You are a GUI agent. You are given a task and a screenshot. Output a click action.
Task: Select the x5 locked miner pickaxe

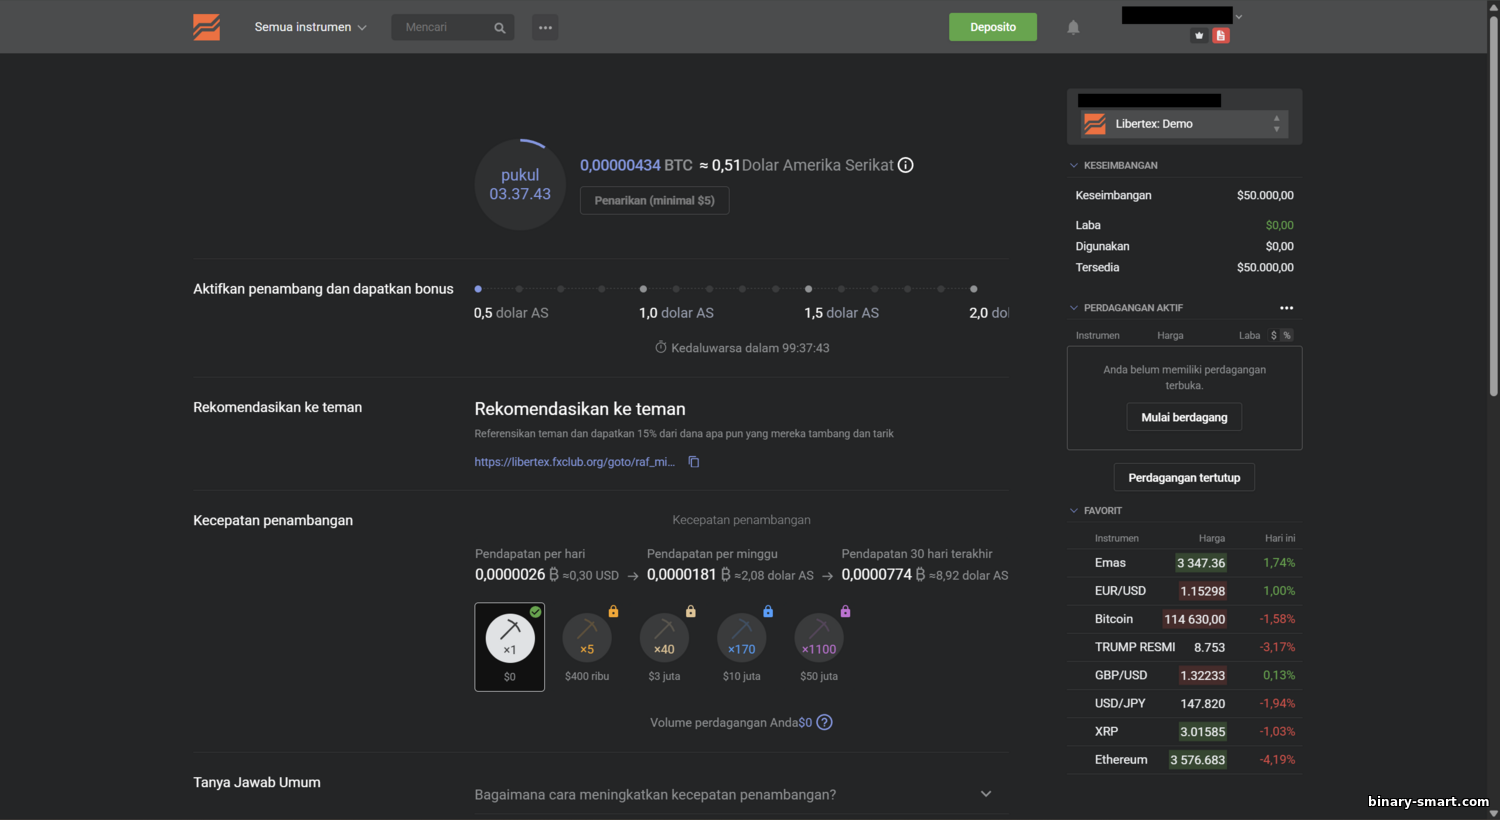point(587,638)
